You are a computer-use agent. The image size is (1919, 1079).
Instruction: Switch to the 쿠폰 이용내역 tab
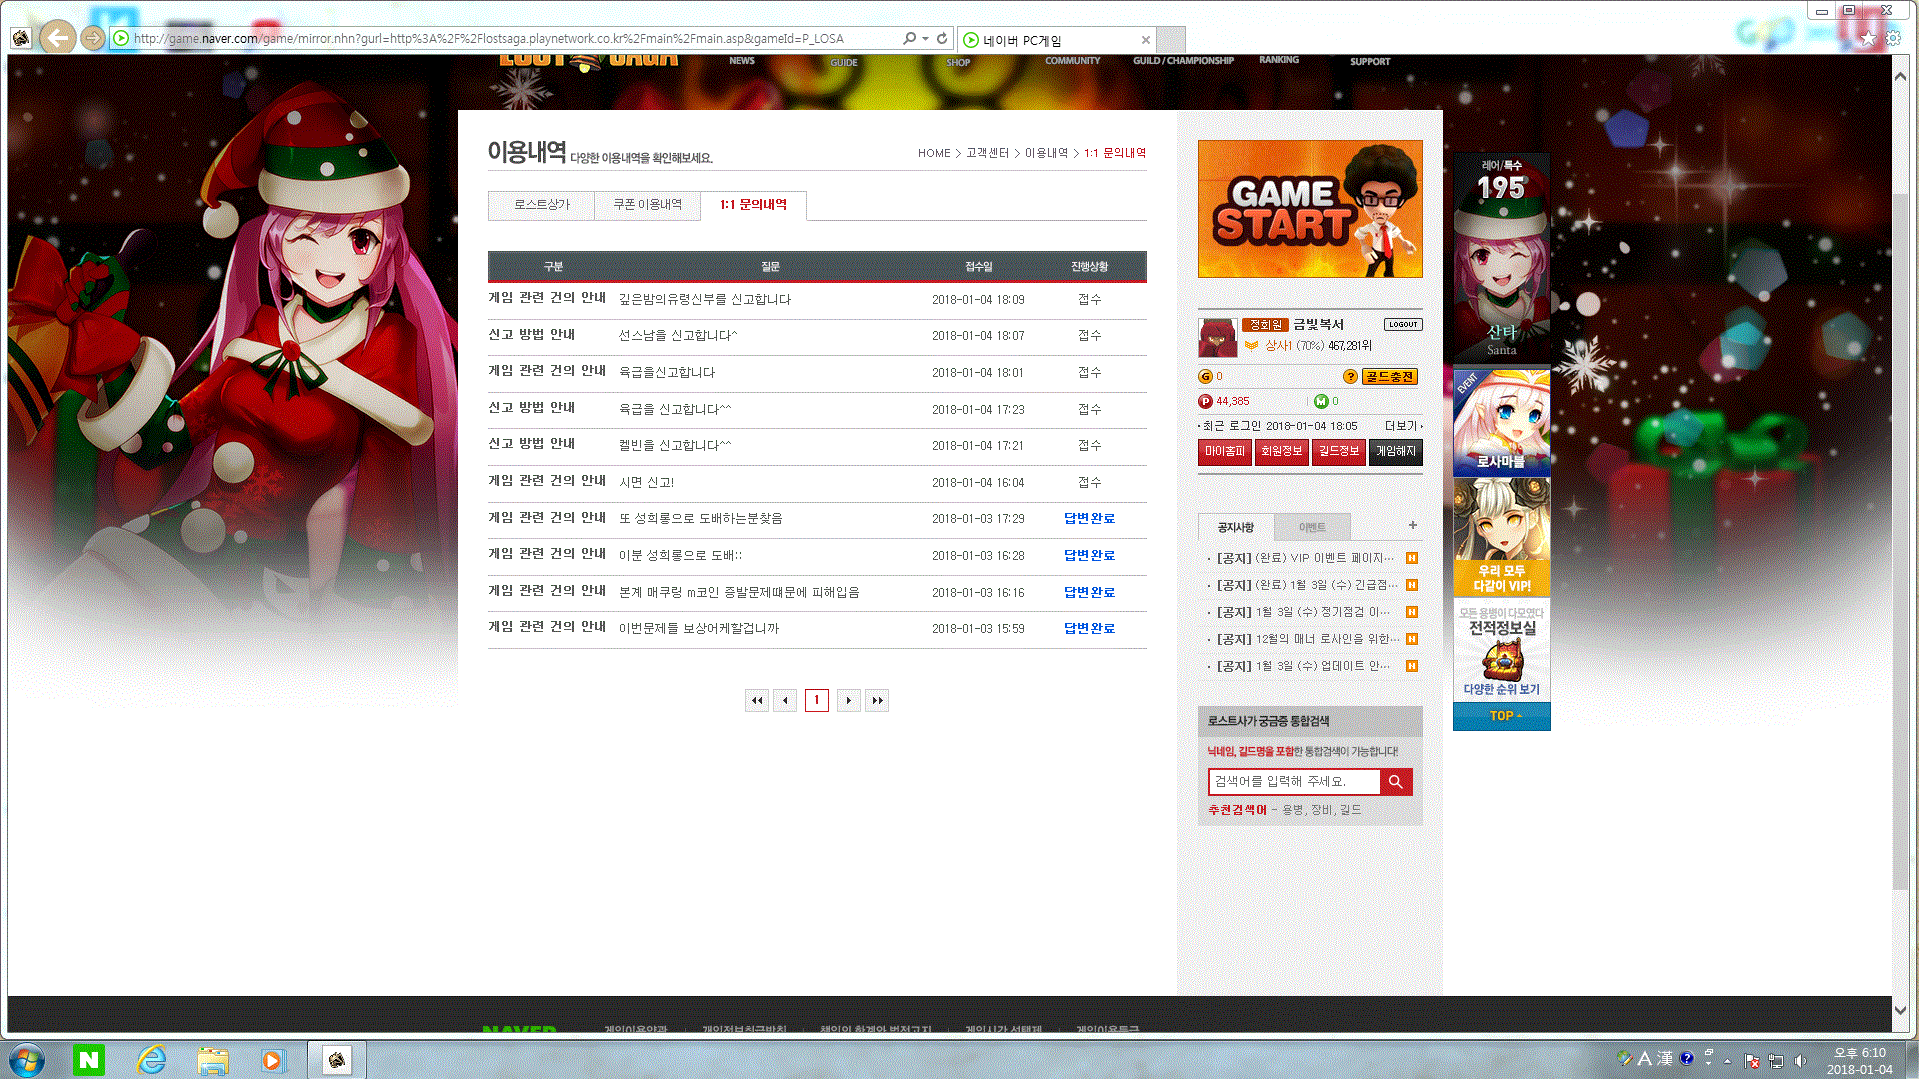click(x=647, y=205)
